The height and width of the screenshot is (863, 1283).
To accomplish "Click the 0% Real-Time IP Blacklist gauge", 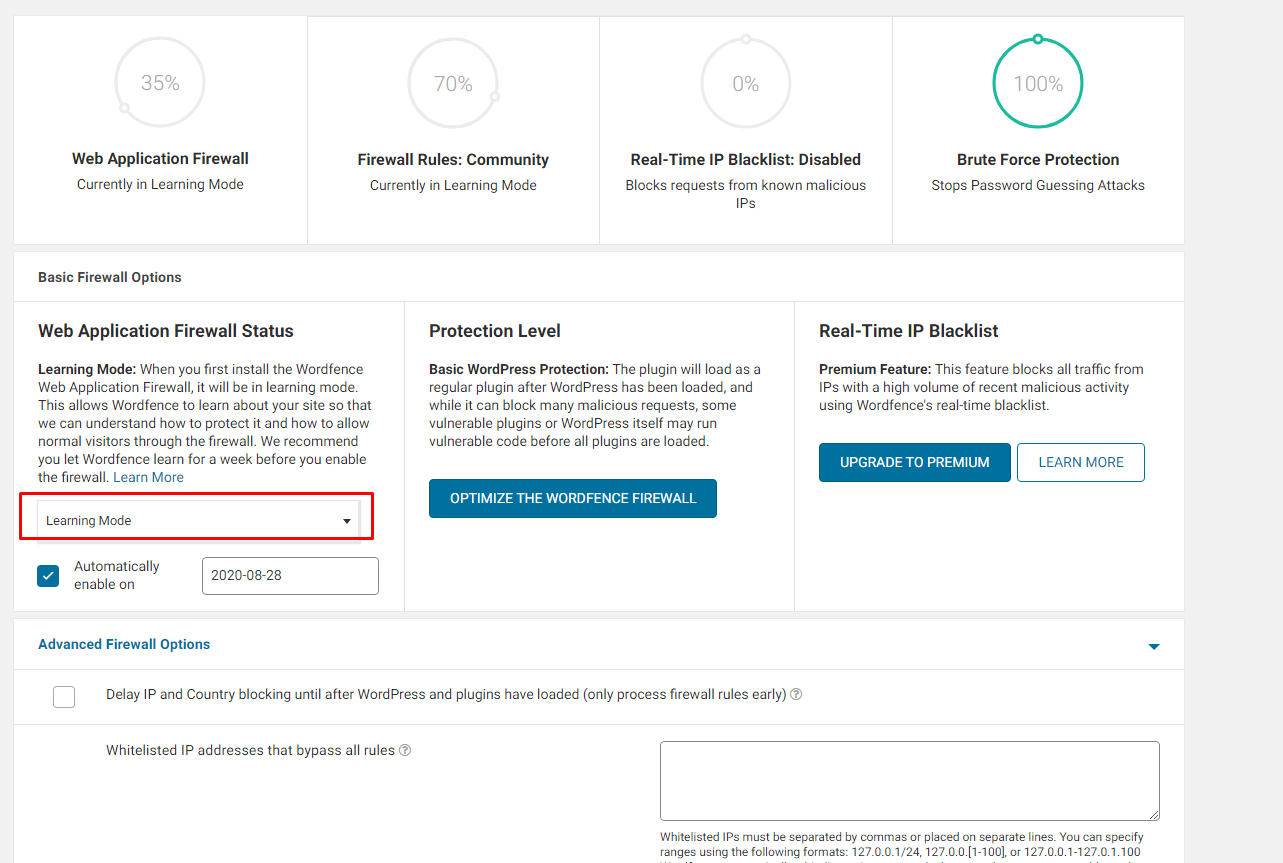I will (x=746, y=83).
